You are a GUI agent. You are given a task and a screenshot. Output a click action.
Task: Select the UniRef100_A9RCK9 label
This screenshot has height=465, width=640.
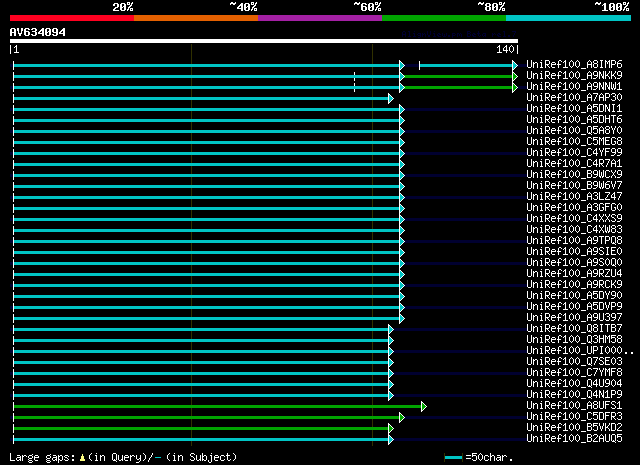pos(574,285)
